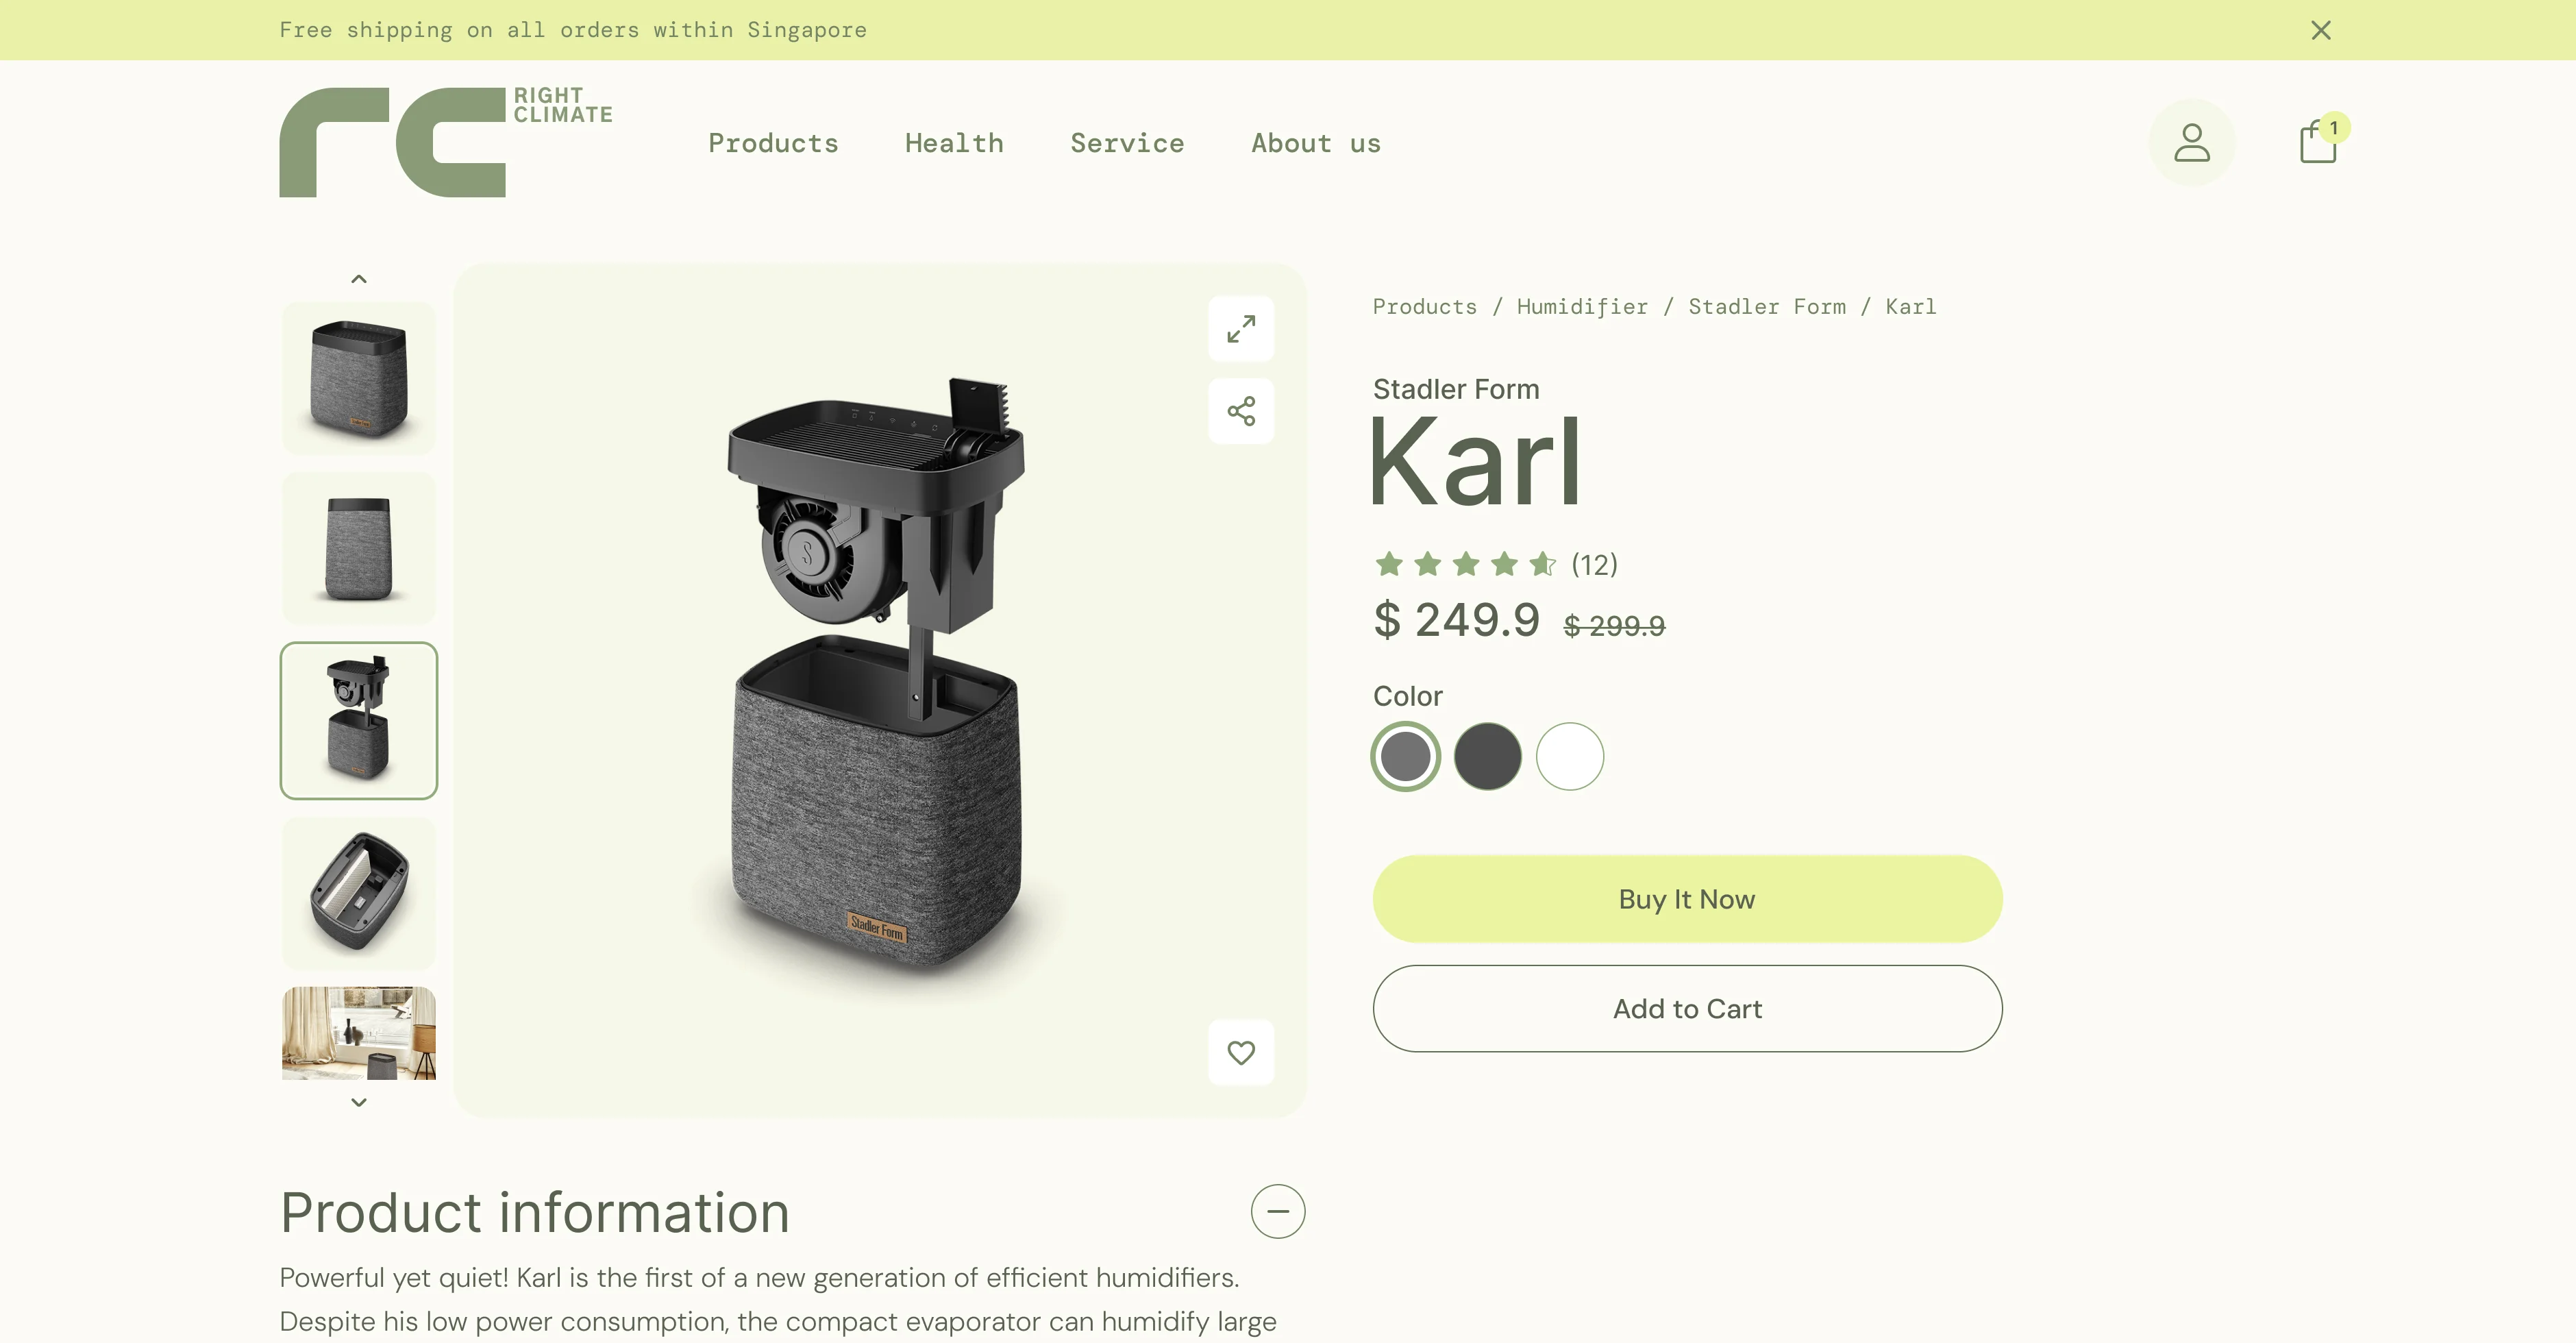
Task: Open the Health menu item
Action: (954, 143)
